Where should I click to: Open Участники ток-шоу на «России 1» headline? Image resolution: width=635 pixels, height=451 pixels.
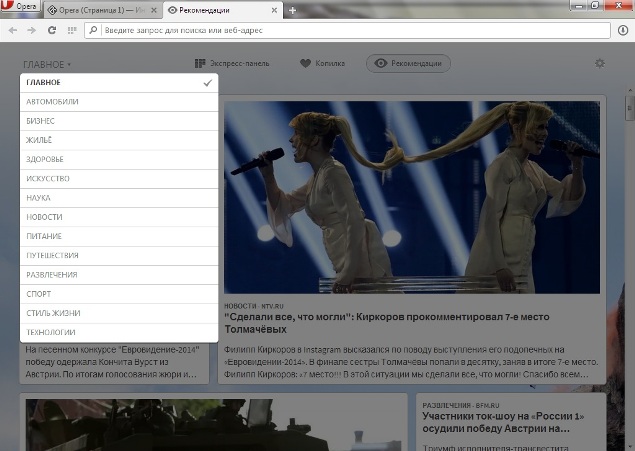(503, 422)
